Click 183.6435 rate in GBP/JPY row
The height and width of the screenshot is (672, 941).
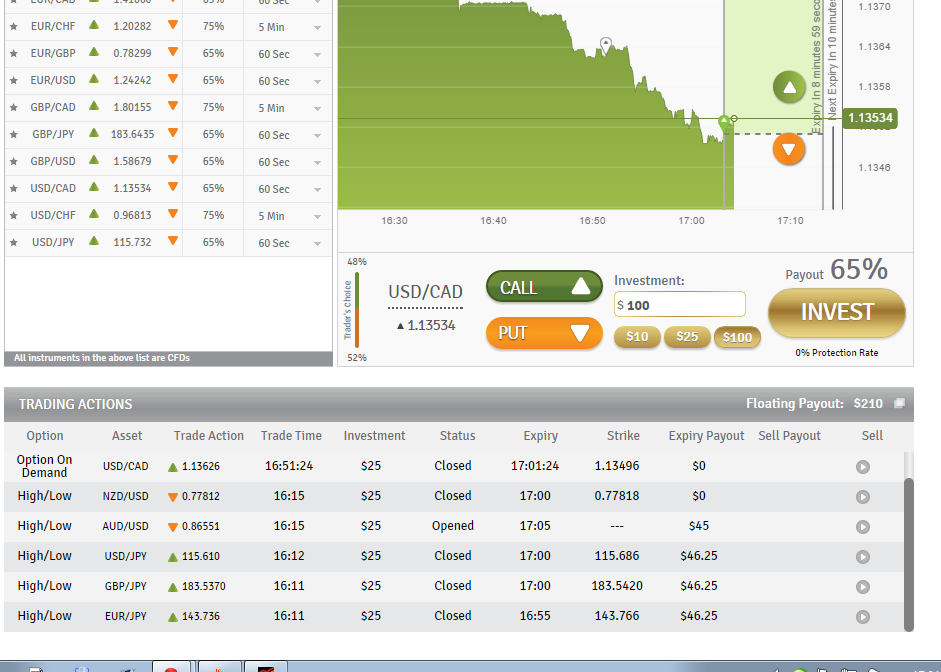(132, 134)
